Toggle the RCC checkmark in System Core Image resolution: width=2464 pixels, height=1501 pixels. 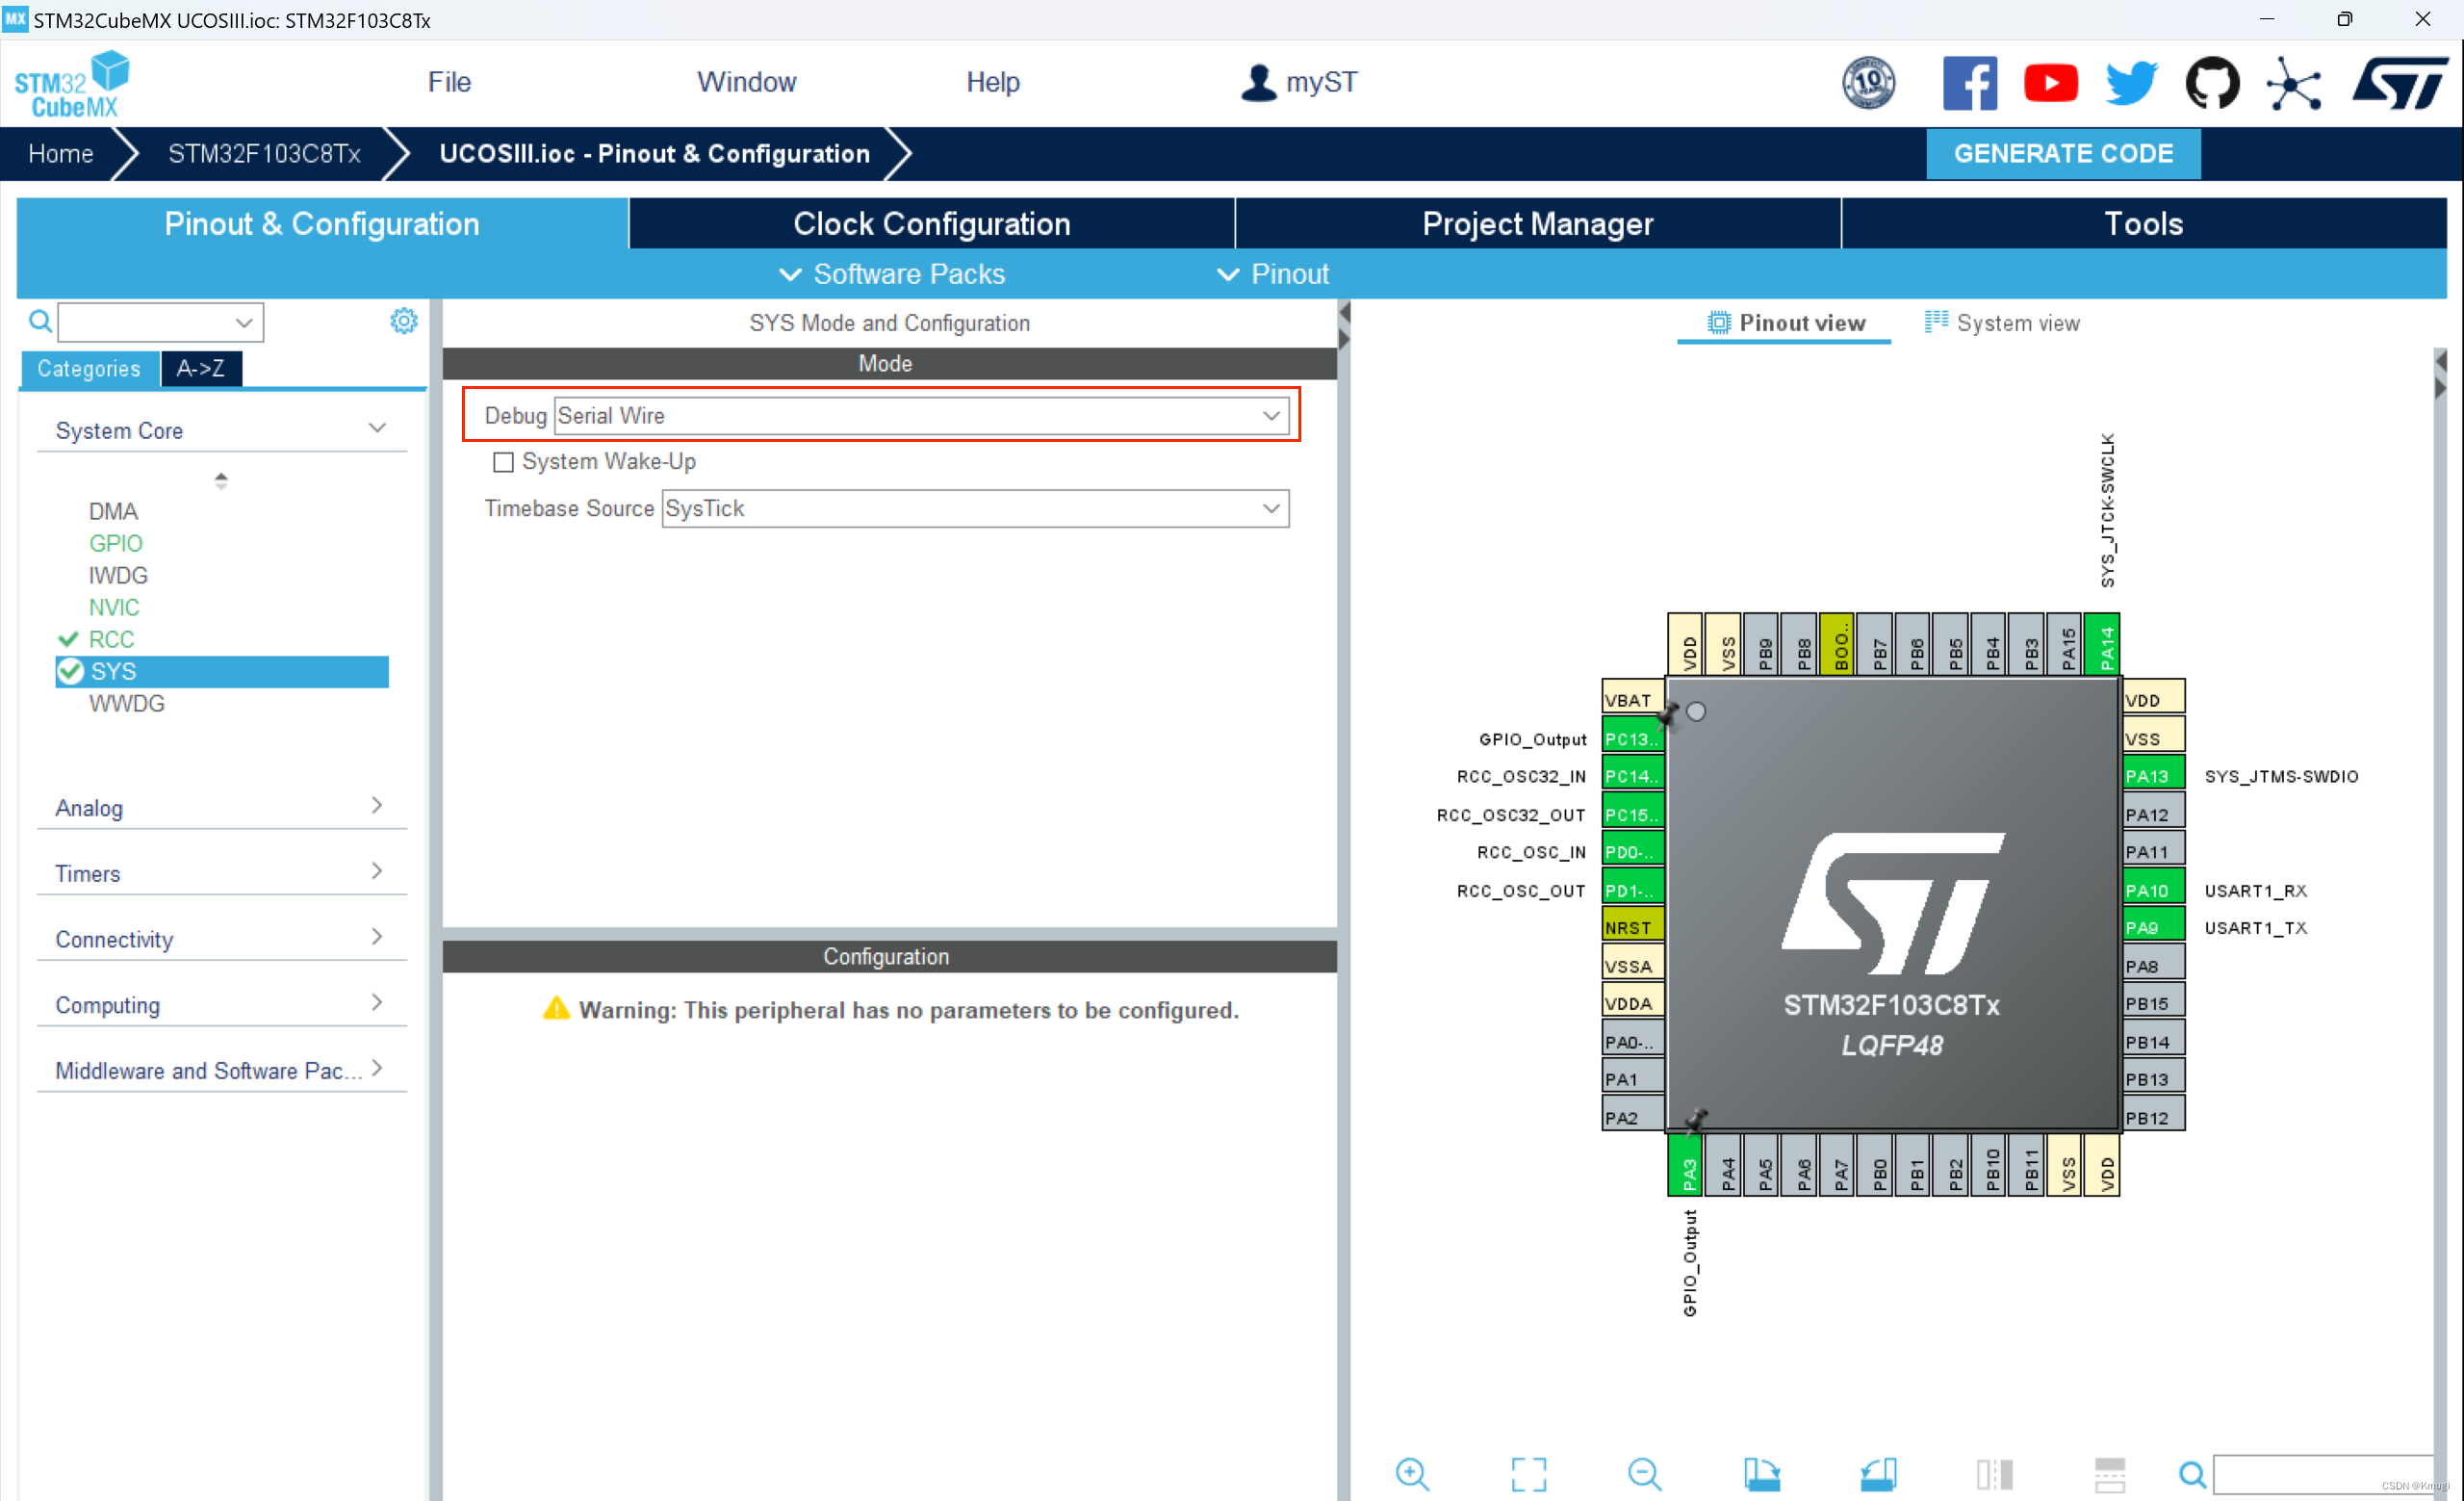click(x=69, y=639)
